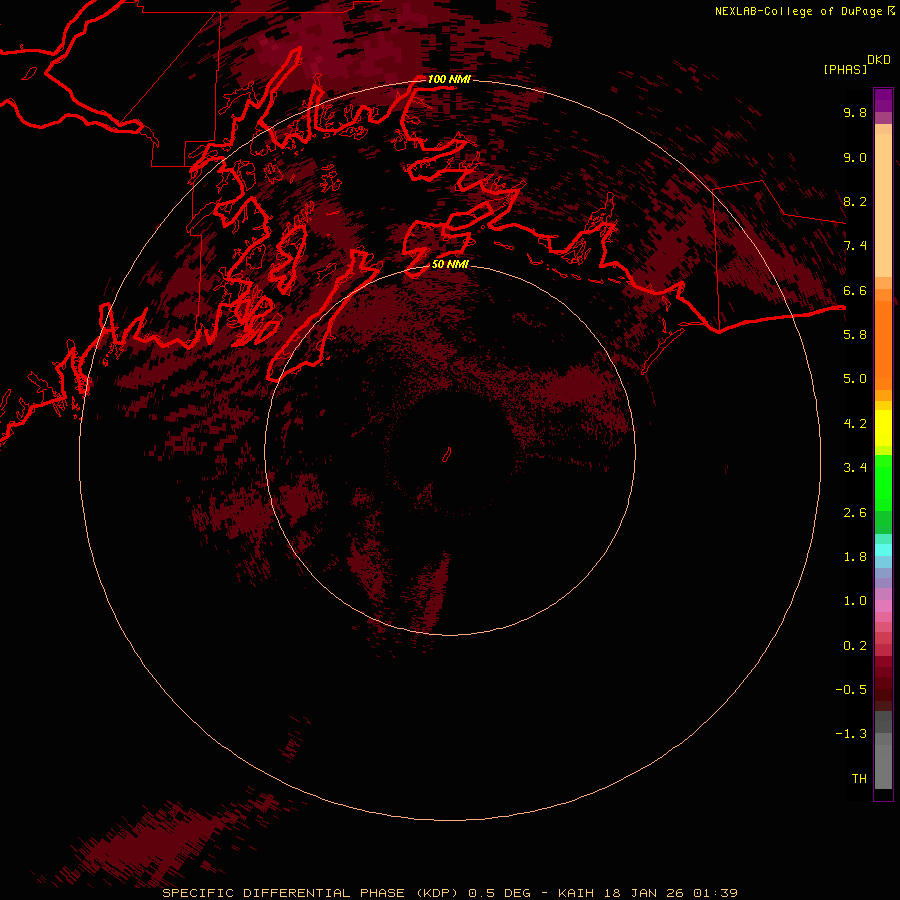Click the -1.3 scale label
900x900 pixels.
tap(851, 734)
